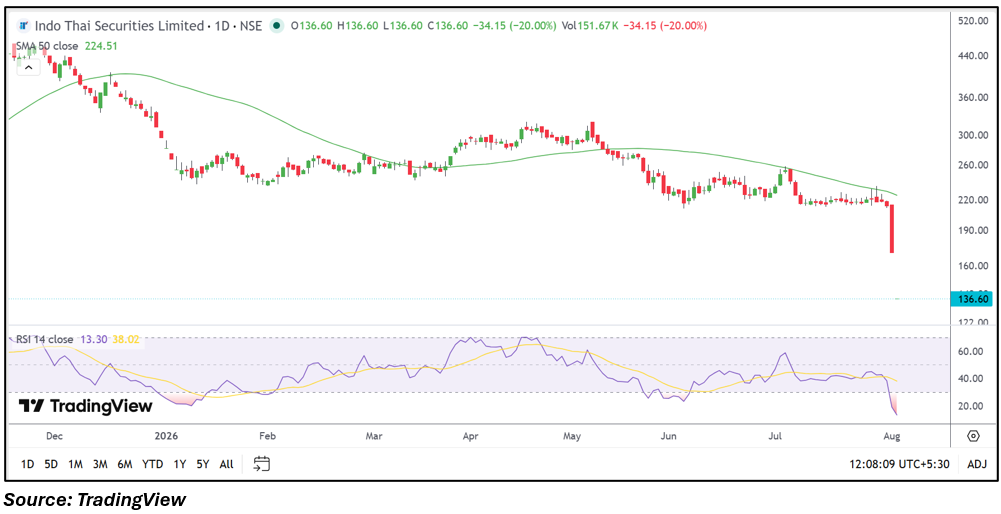Click the Dec label on time axis
This screenshot has width=1001, height=514.
pos(54,437)
